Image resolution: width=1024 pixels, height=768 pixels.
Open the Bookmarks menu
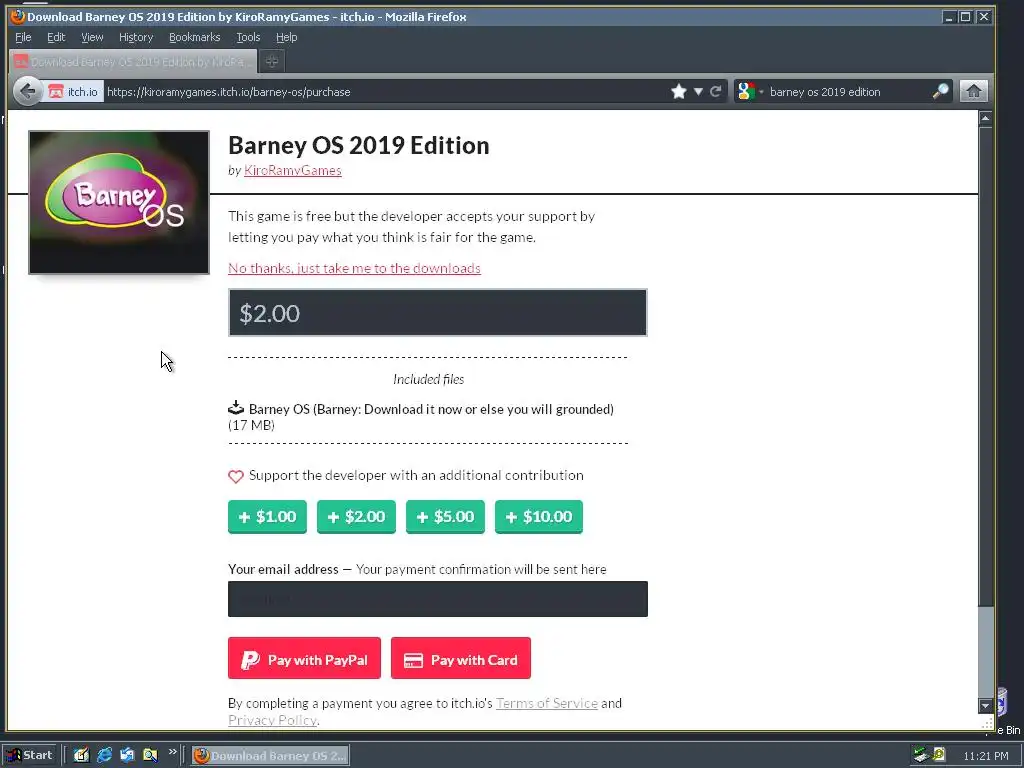pos(195,37)
